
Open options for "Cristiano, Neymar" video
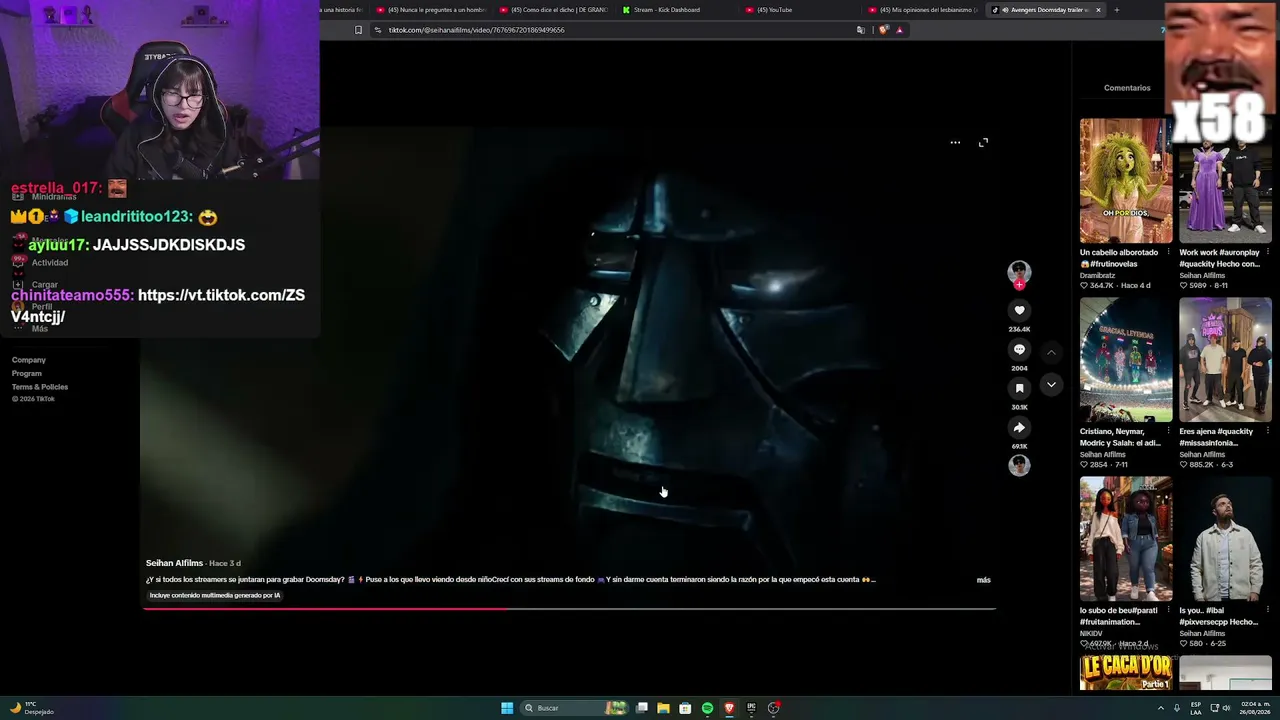pyautogui.click(x=1168, y=431)
